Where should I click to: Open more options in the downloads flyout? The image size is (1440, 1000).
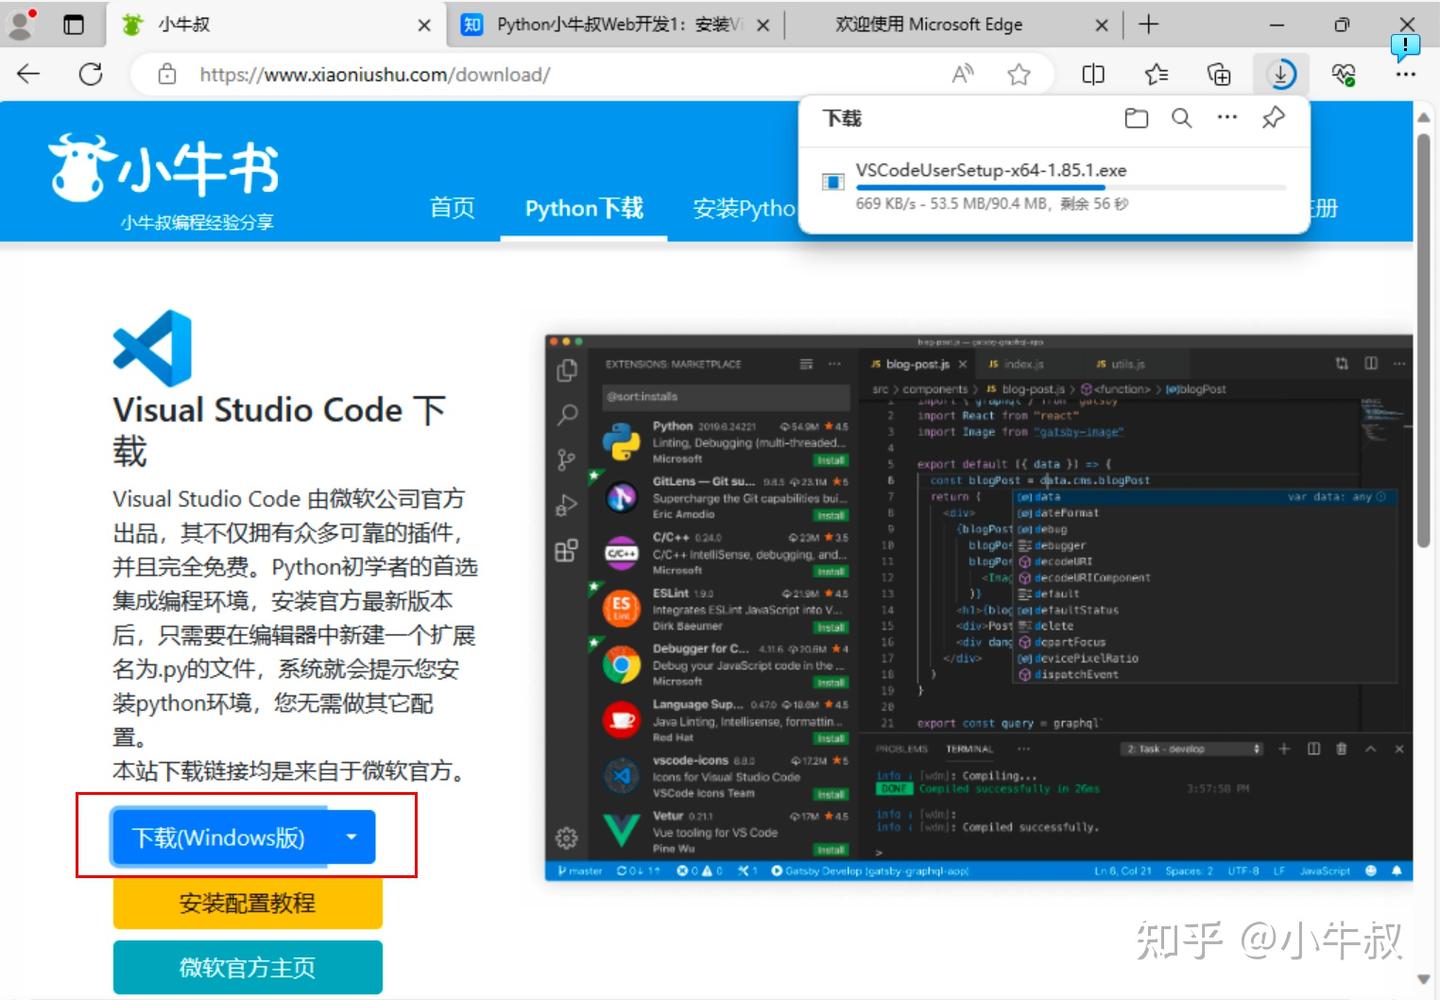pos(1227,118)
